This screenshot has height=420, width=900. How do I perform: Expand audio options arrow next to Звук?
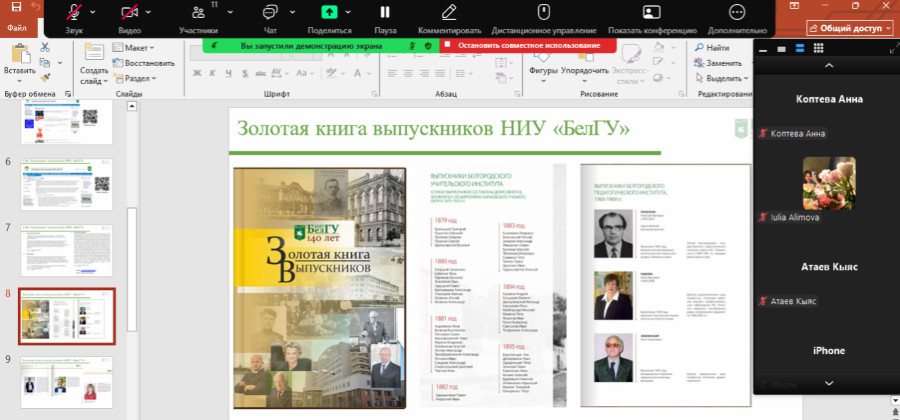tap(93, 12)
